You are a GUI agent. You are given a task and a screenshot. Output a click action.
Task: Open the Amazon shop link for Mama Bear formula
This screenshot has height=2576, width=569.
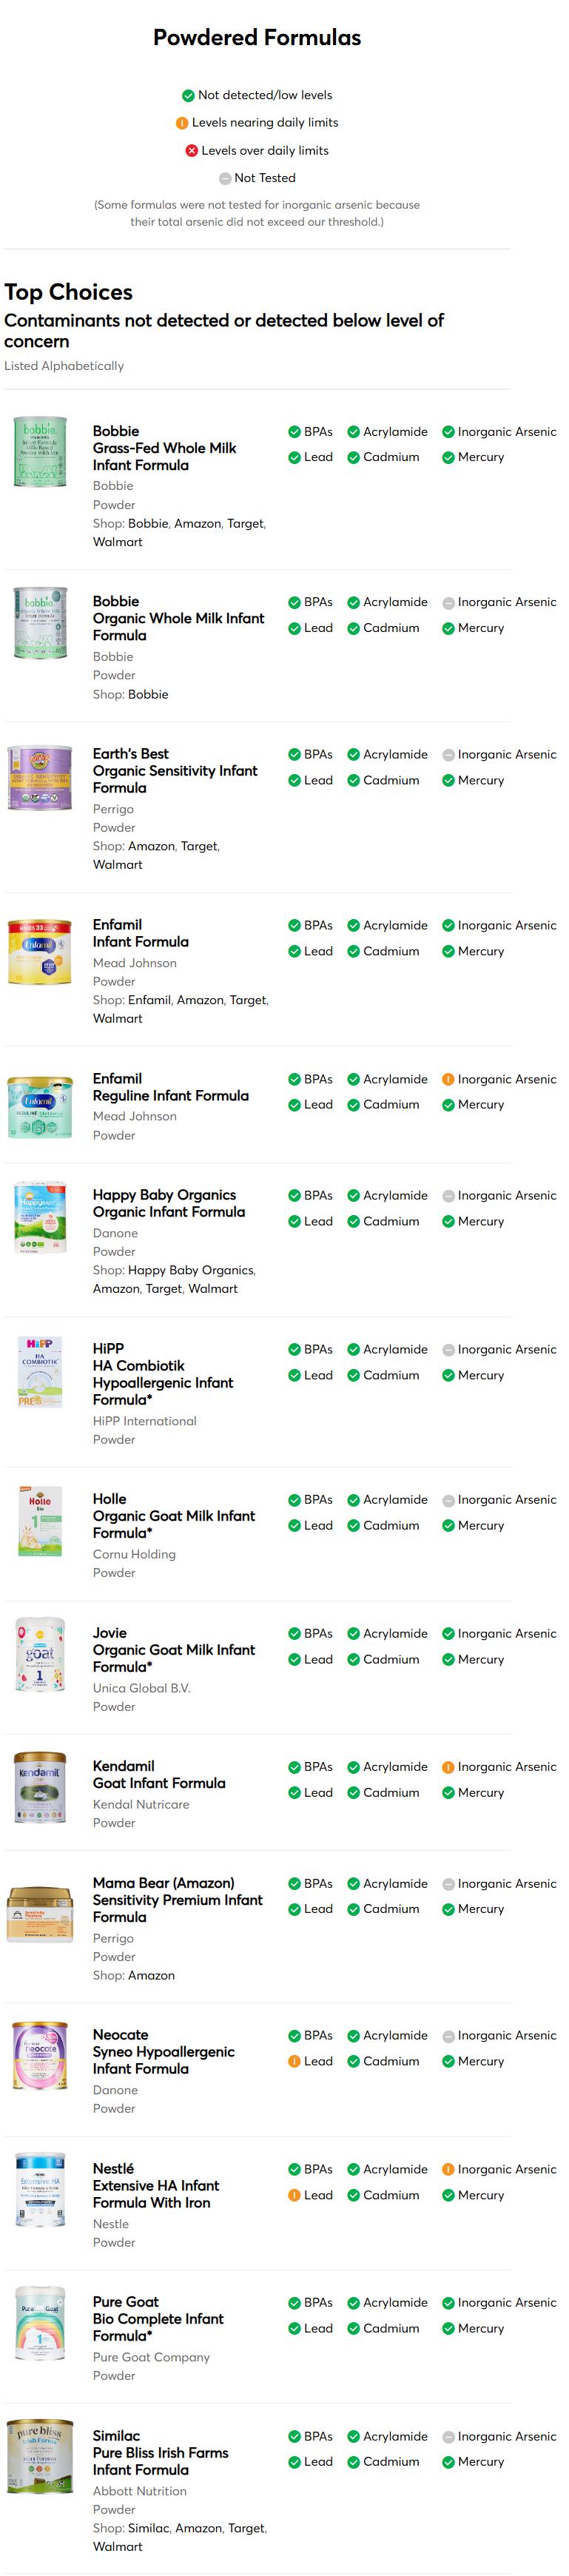point(151,1976)
